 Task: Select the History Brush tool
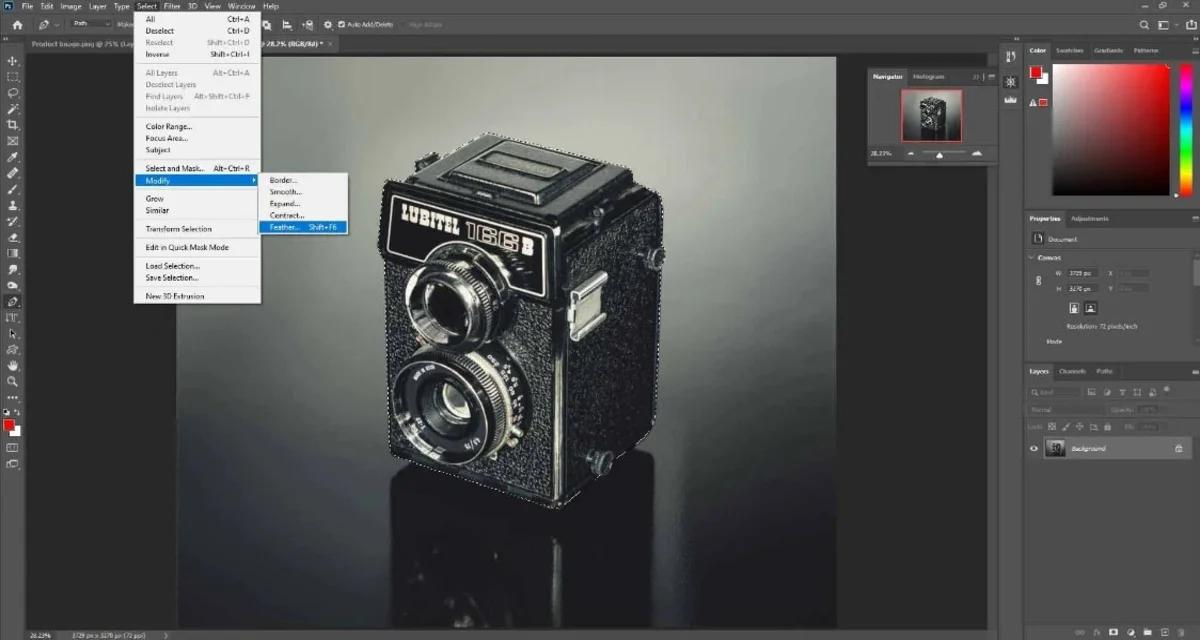point(13,221)
